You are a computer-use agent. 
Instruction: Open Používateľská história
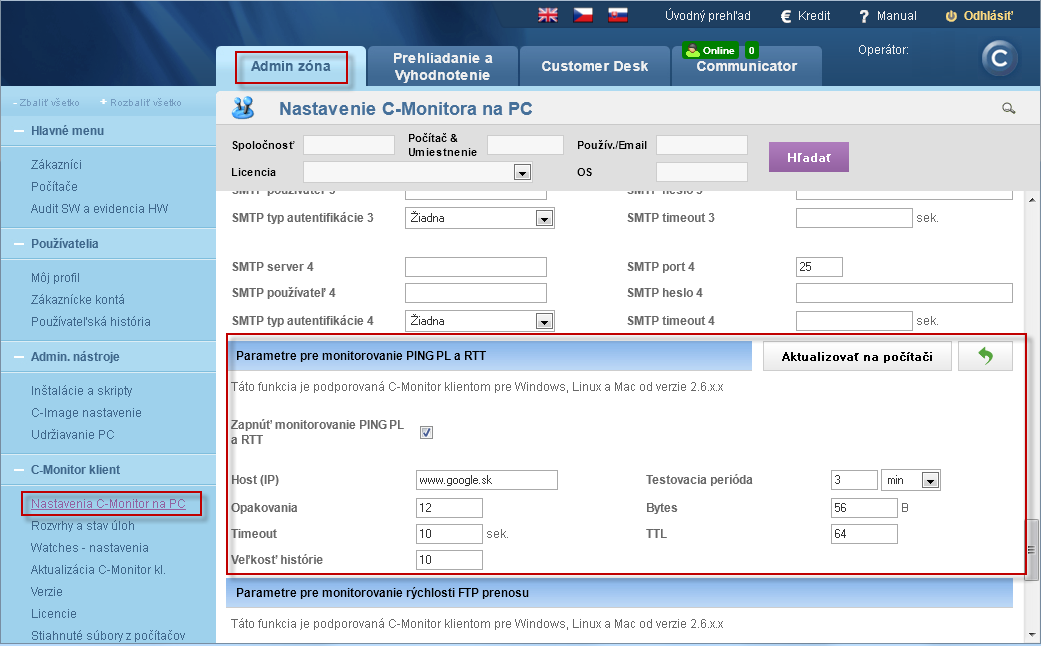coord(91,321)
